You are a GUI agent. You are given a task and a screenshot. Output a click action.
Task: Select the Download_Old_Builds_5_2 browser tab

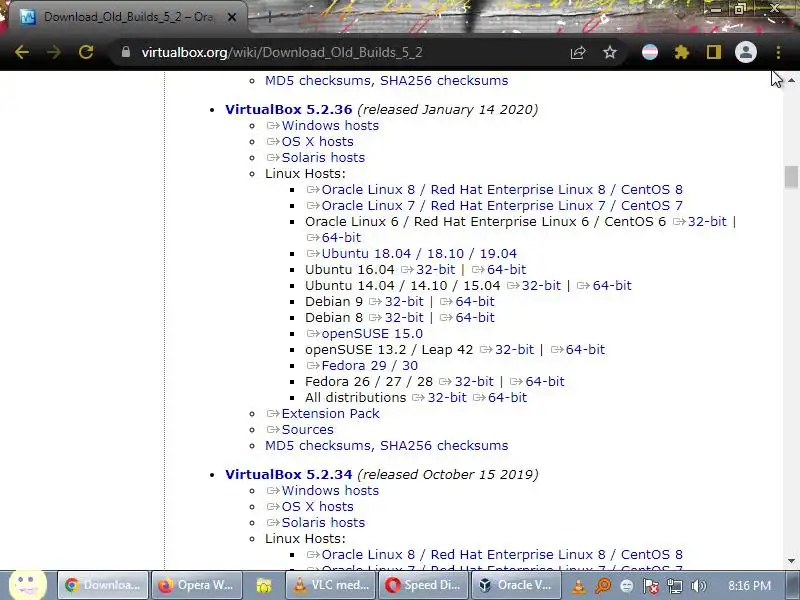[x=128, y=17]
